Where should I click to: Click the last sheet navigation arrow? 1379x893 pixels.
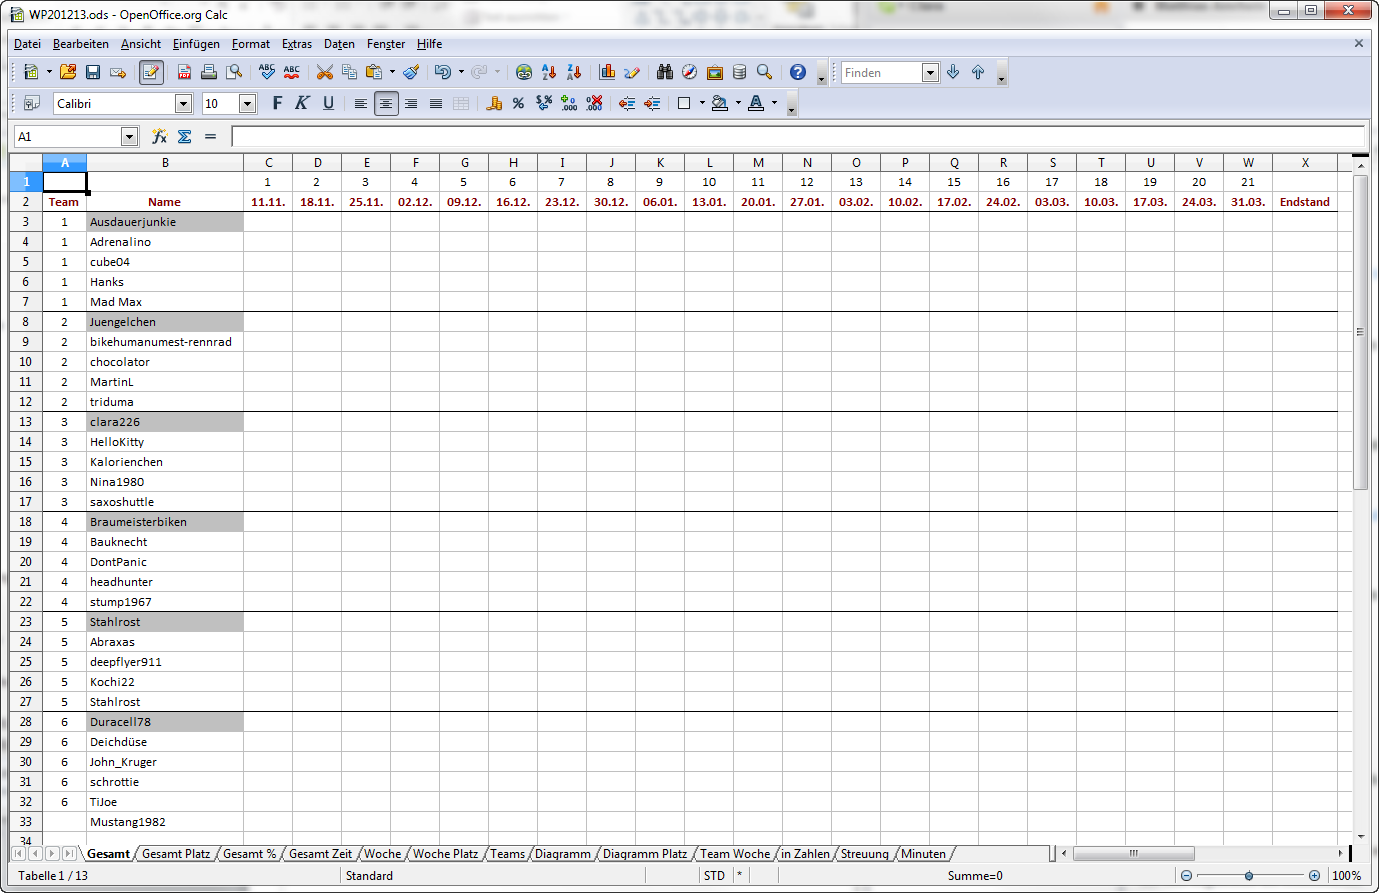(69, 853)
